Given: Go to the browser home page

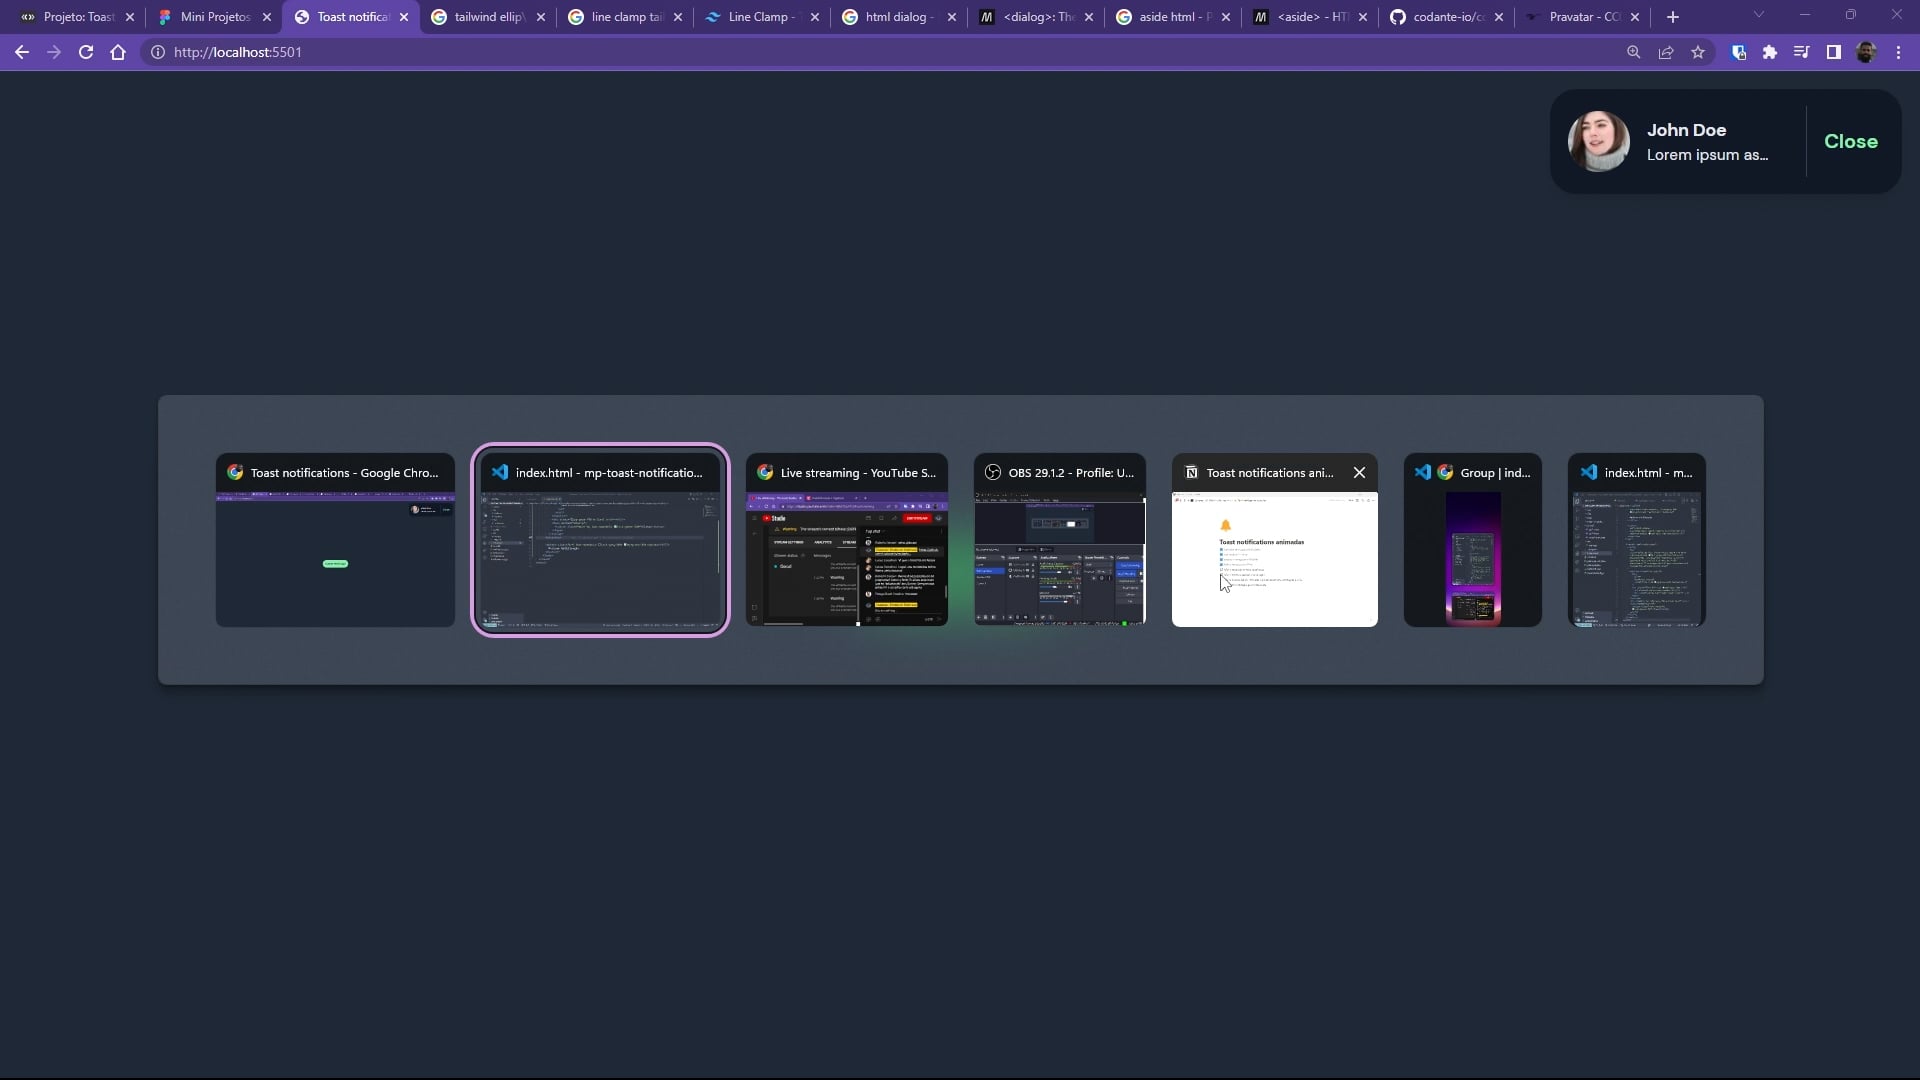Looking at the screenshot, I should [118, 53].
